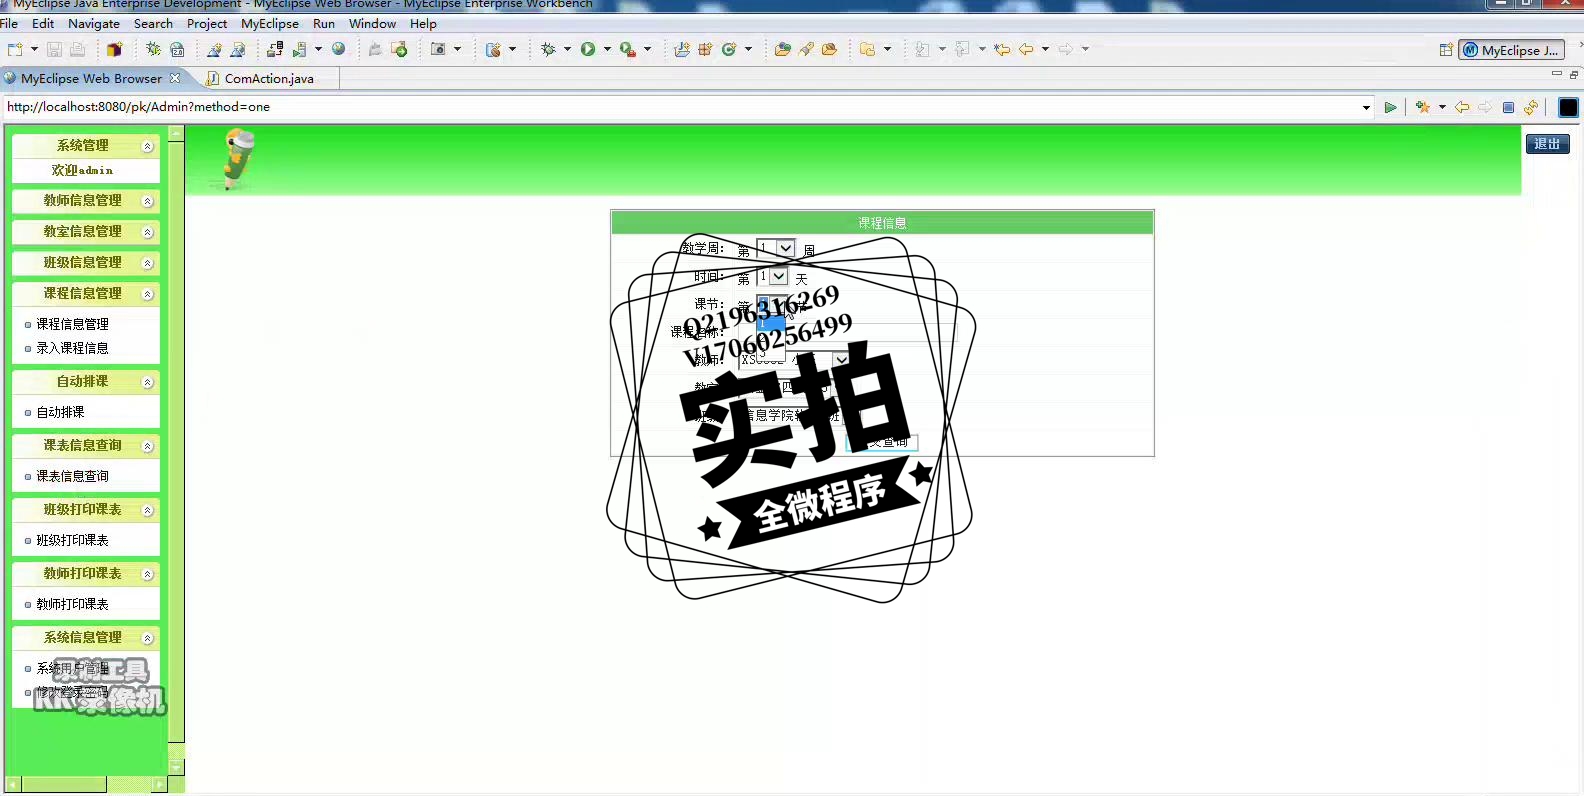This screenshot has width=1584, height=796.
Task: Open the Debug configurations dropdown arrow
Action: click(567, 49)
